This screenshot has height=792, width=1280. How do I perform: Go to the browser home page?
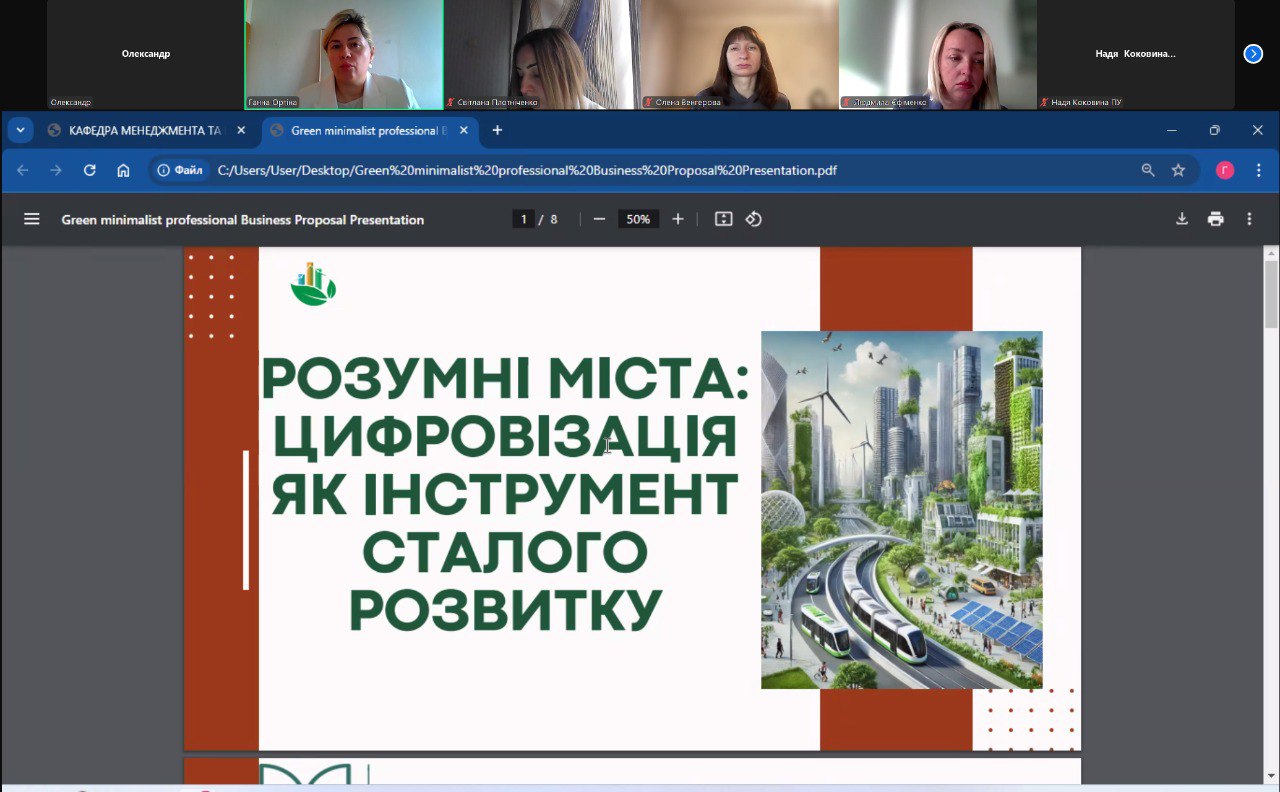point(123,170)
